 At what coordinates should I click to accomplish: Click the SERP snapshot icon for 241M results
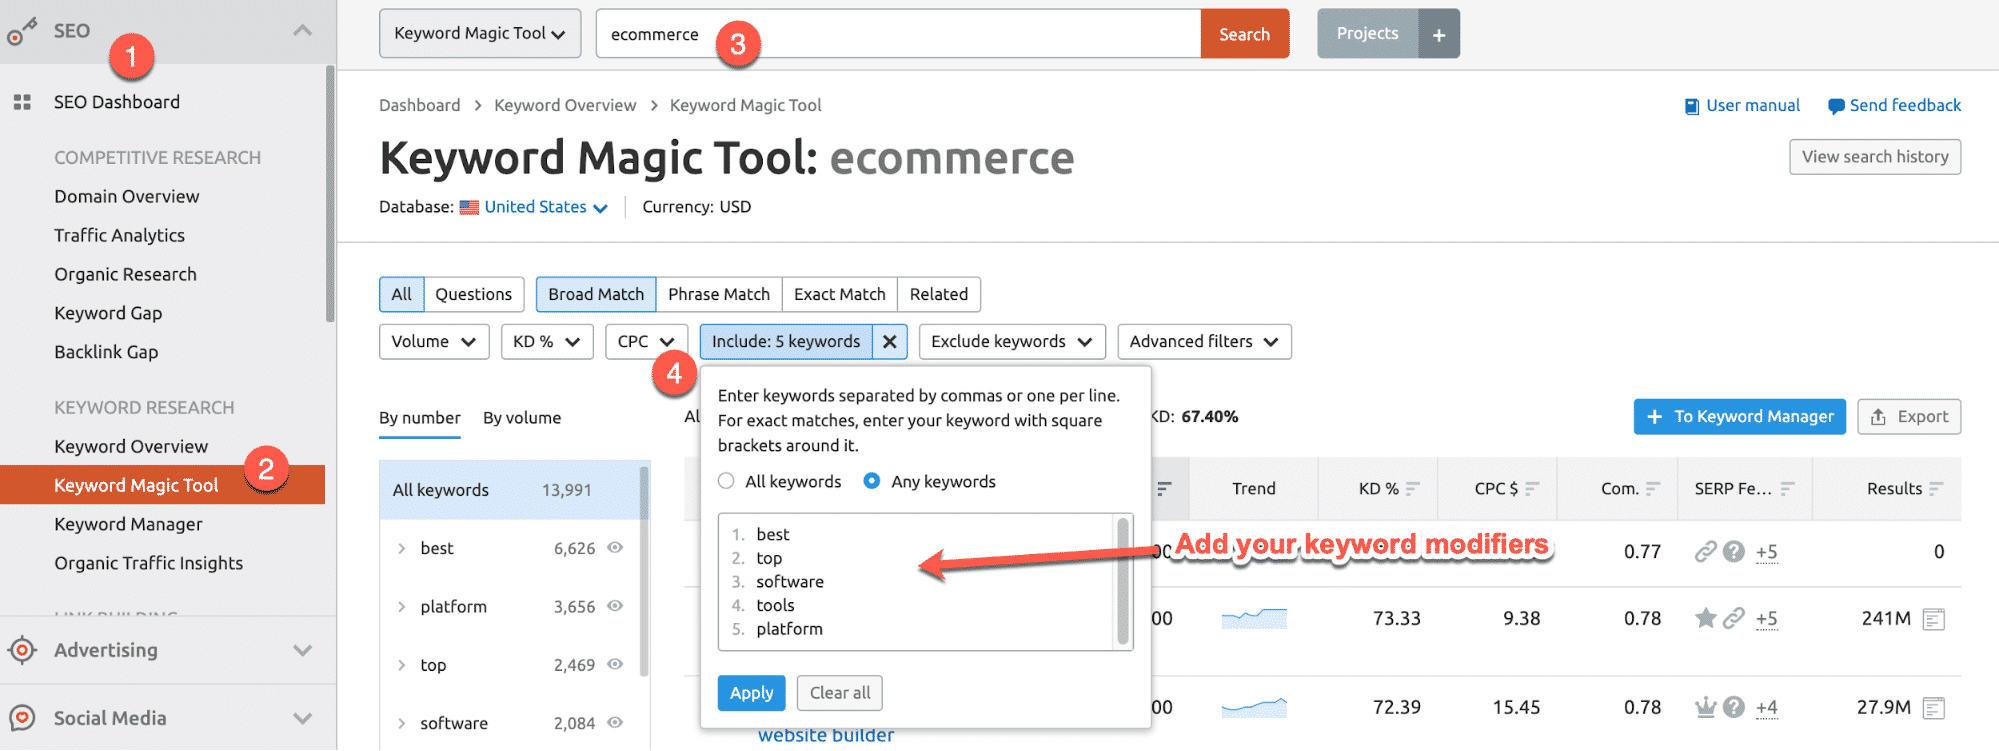pos(1933,620)
